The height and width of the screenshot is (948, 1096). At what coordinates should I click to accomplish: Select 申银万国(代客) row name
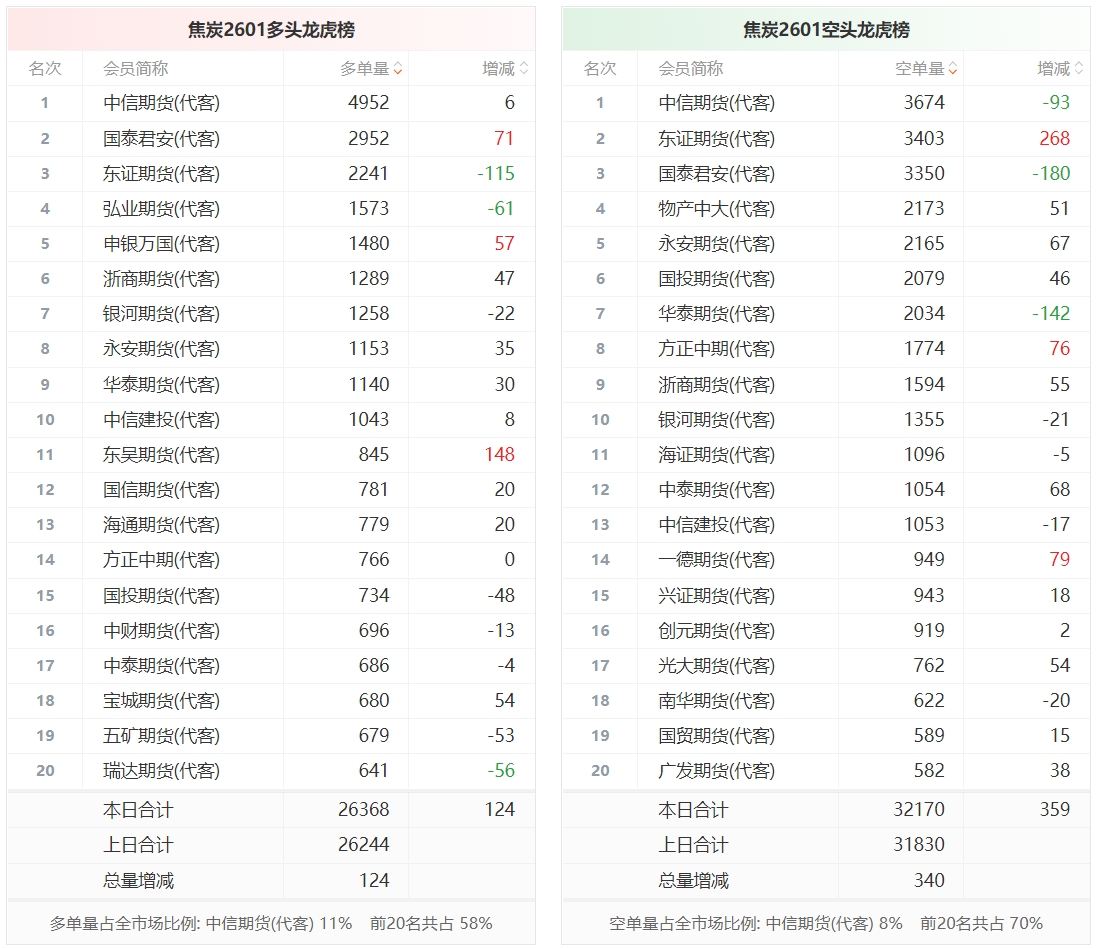point(161,243)
